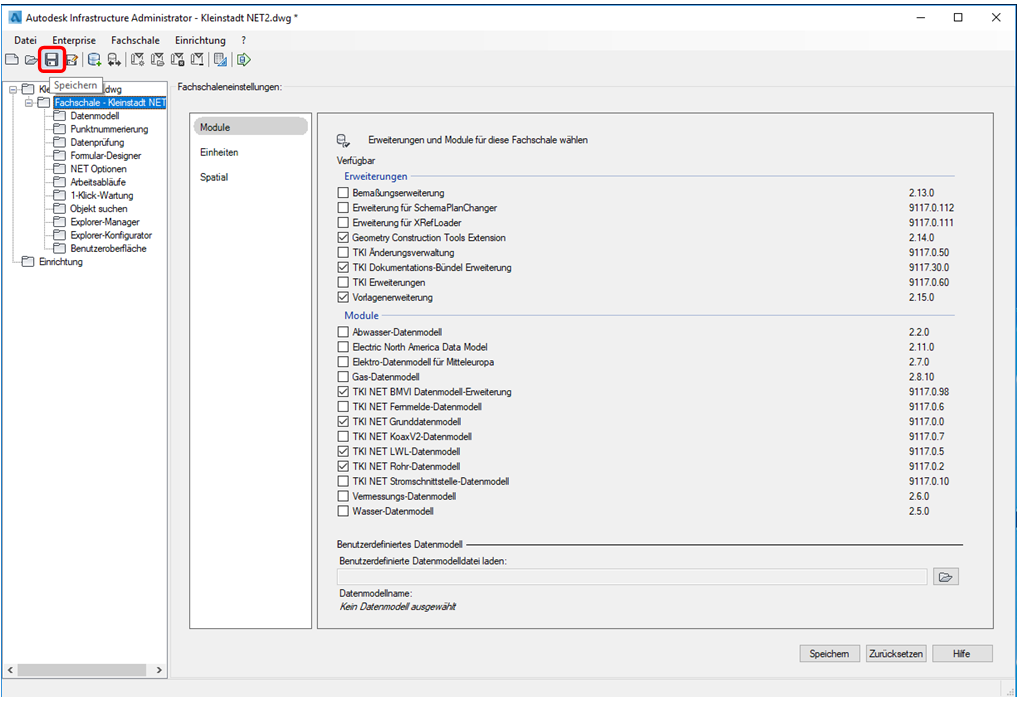Click the toolbar drawing icon with gear
This screenshot has height=703, width=1021.
click(x=137, y=60)
